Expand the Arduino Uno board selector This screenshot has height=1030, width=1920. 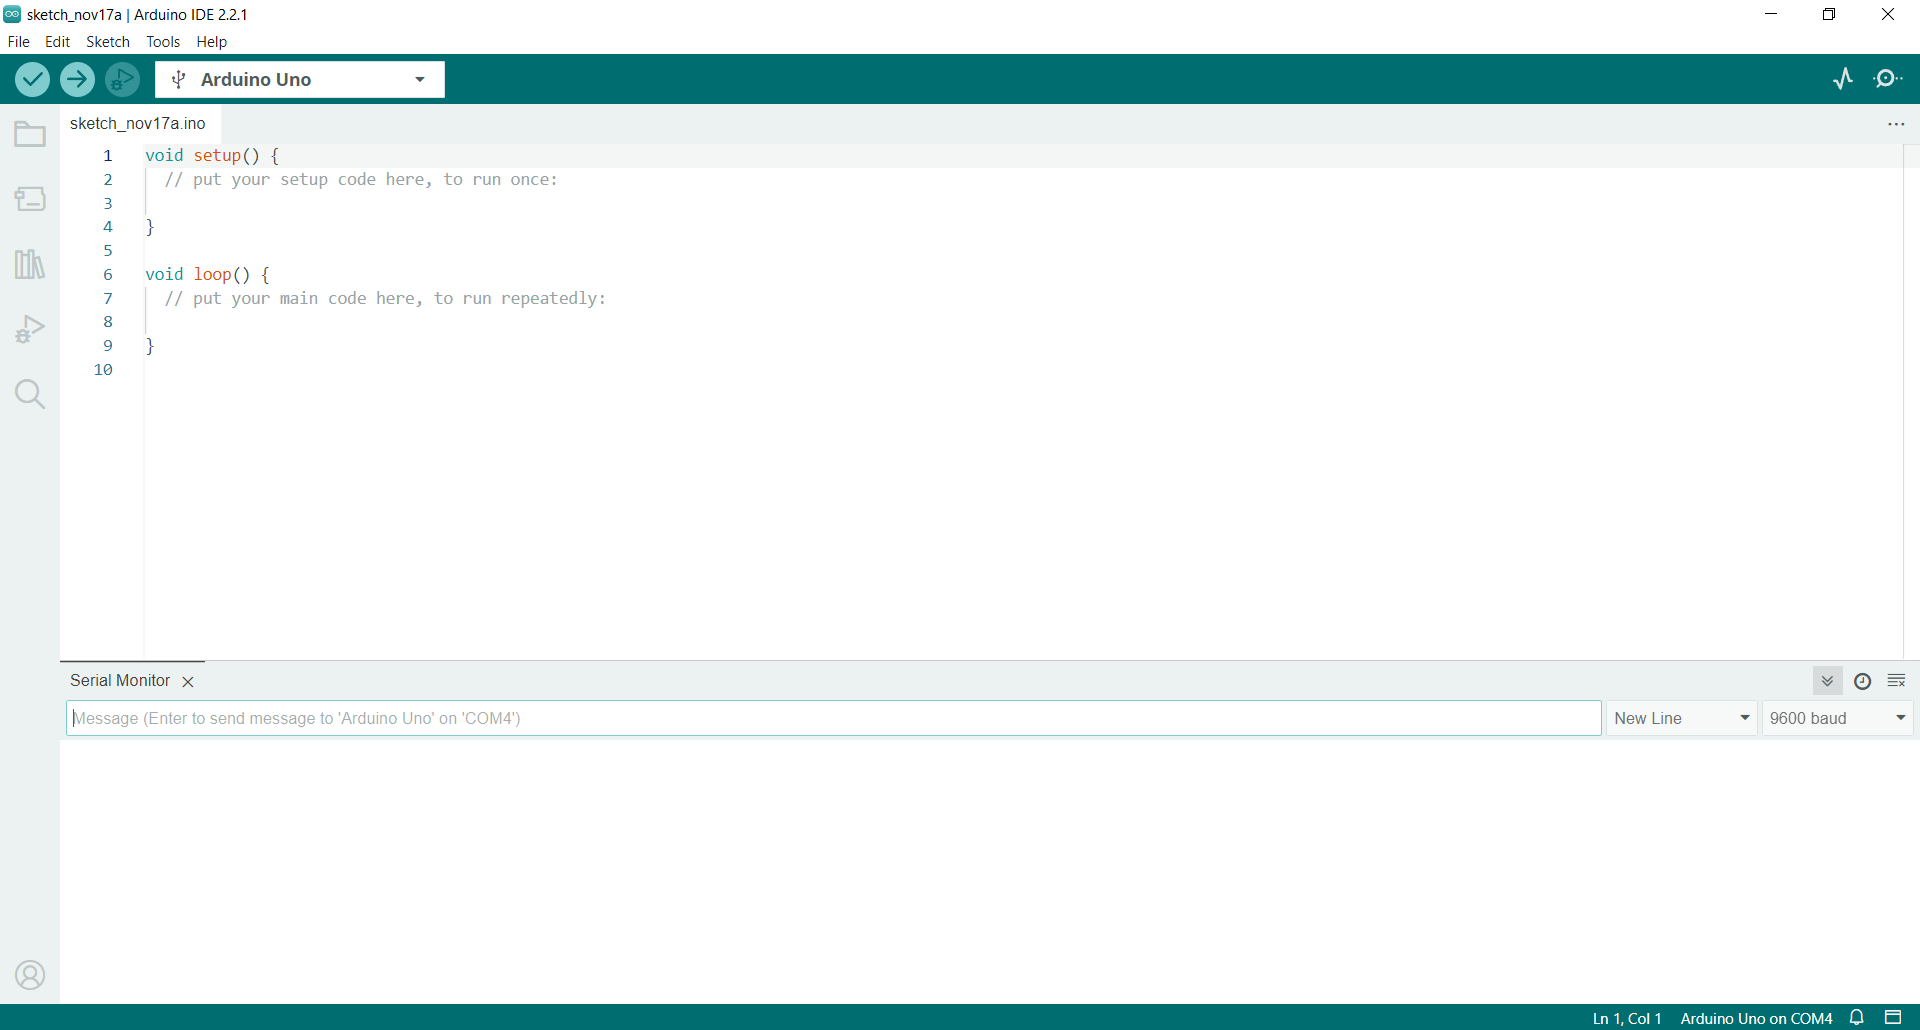pyautogui.click(x=300, y=79)
